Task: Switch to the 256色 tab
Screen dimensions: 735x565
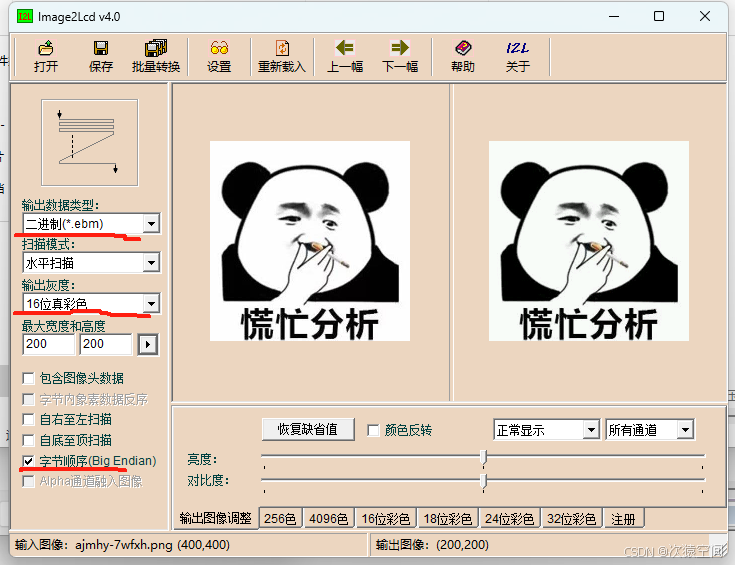Action: 280,519
